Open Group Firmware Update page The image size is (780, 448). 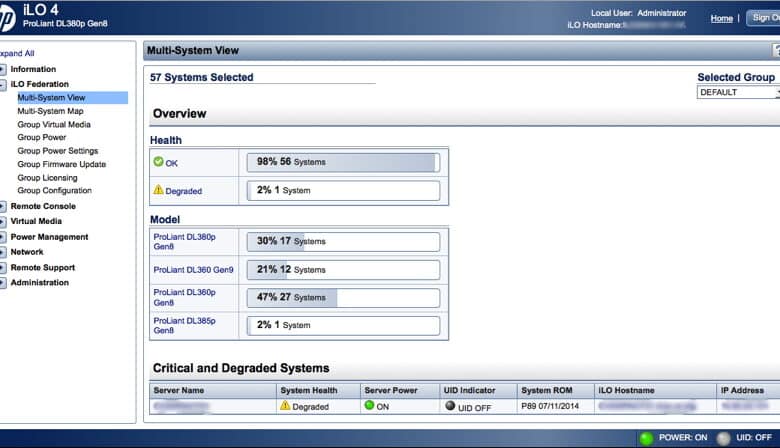click(62, 164)
